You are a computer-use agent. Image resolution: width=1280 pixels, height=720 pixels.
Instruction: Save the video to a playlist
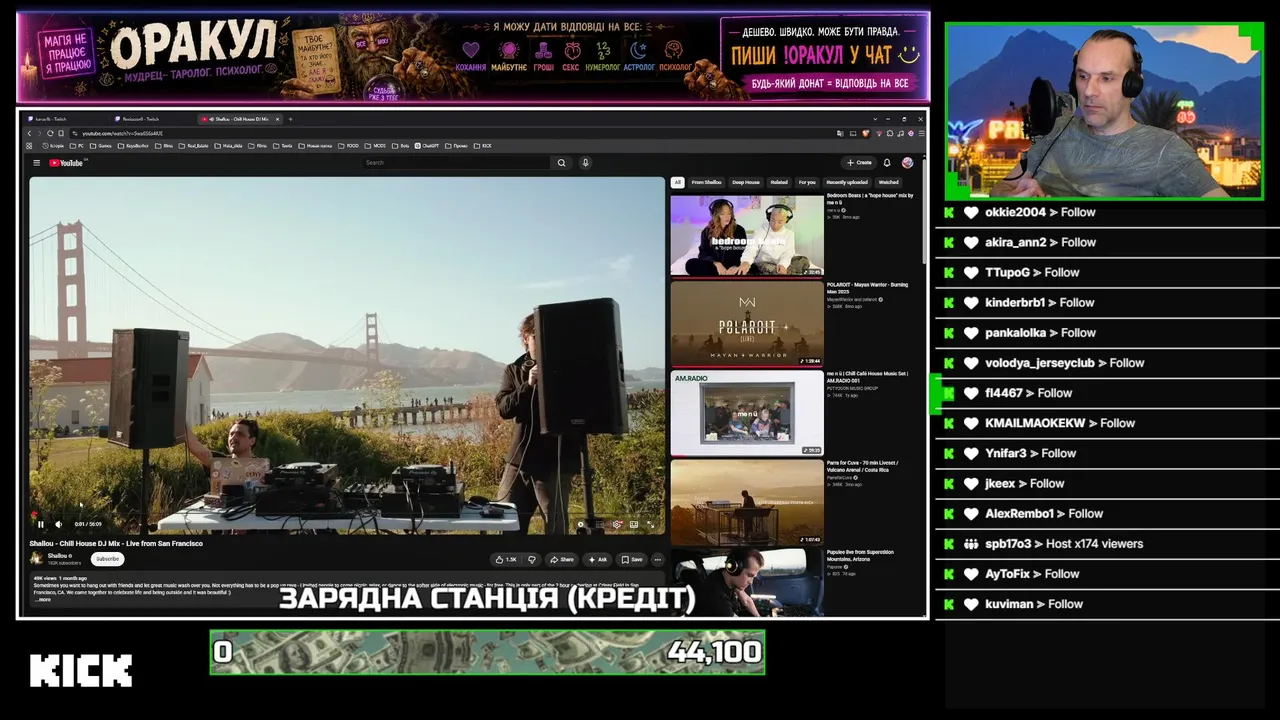631,559
